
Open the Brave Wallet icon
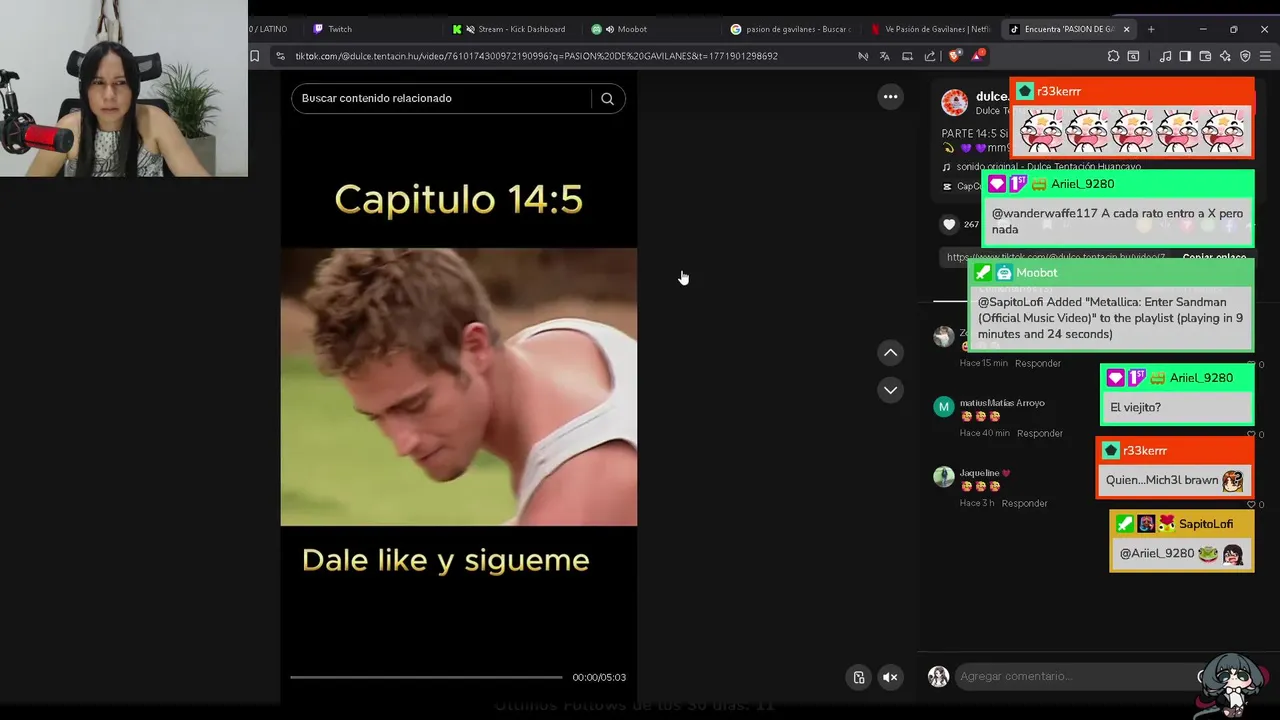pos(1205,56)
